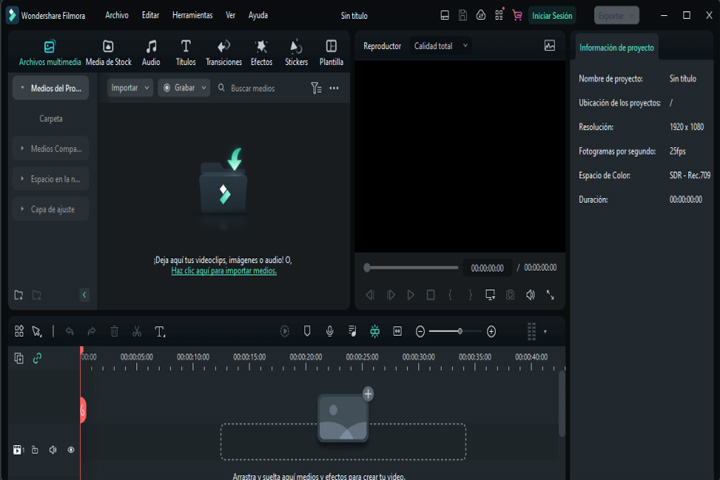The width and height of the screenshot is (720, 480).
Task: Click the shopping cart icon
Action: (518, 16)
